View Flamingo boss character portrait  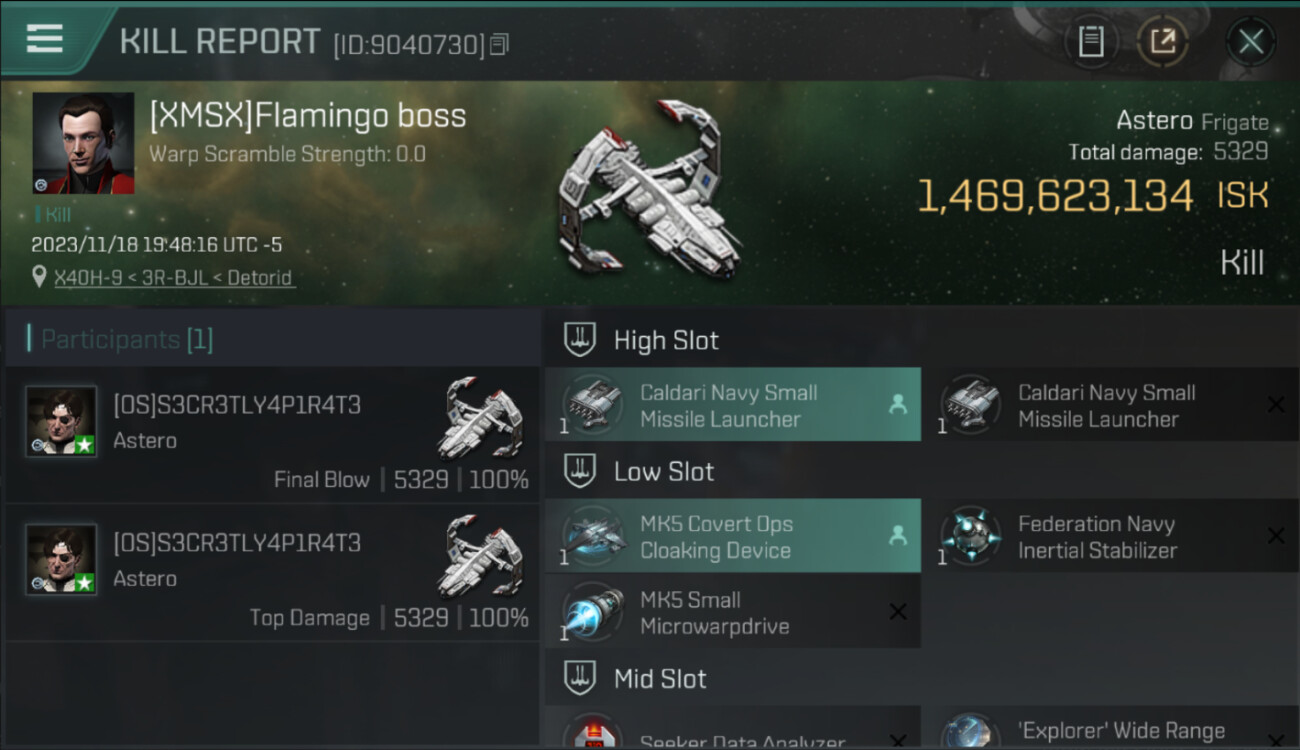pos(83,143)
